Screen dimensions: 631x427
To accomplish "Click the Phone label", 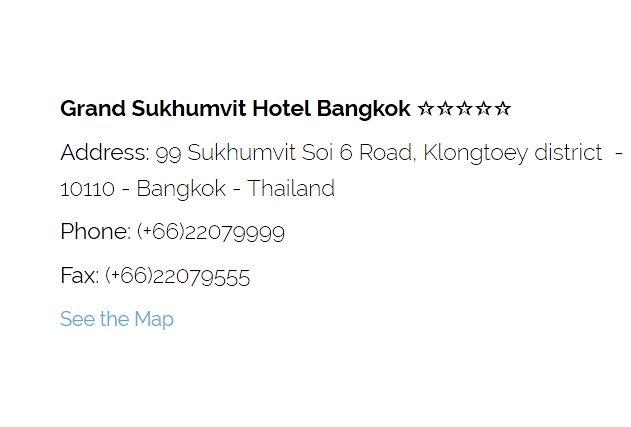I will pos(95,232).
